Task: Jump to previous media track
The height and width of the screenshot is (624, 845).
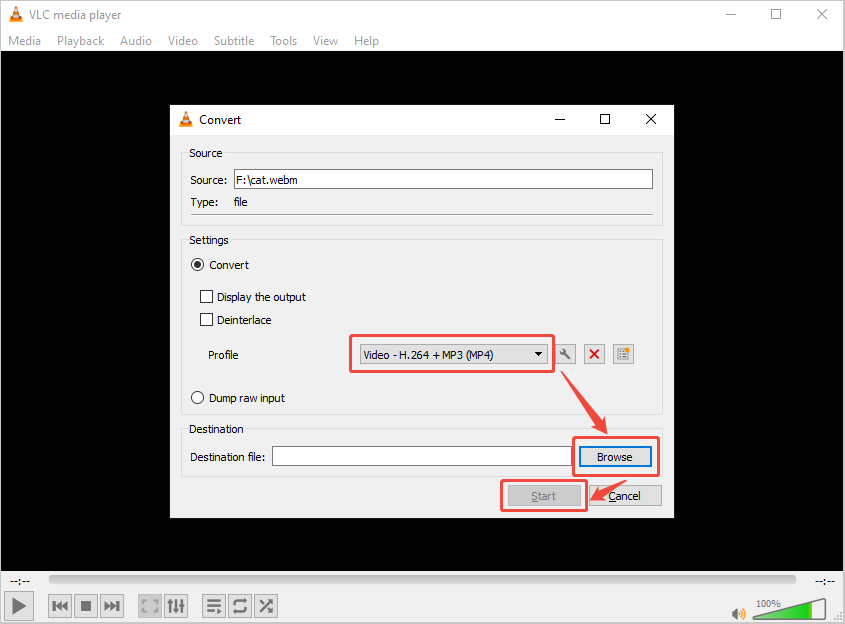Action: tap(60, 606)
